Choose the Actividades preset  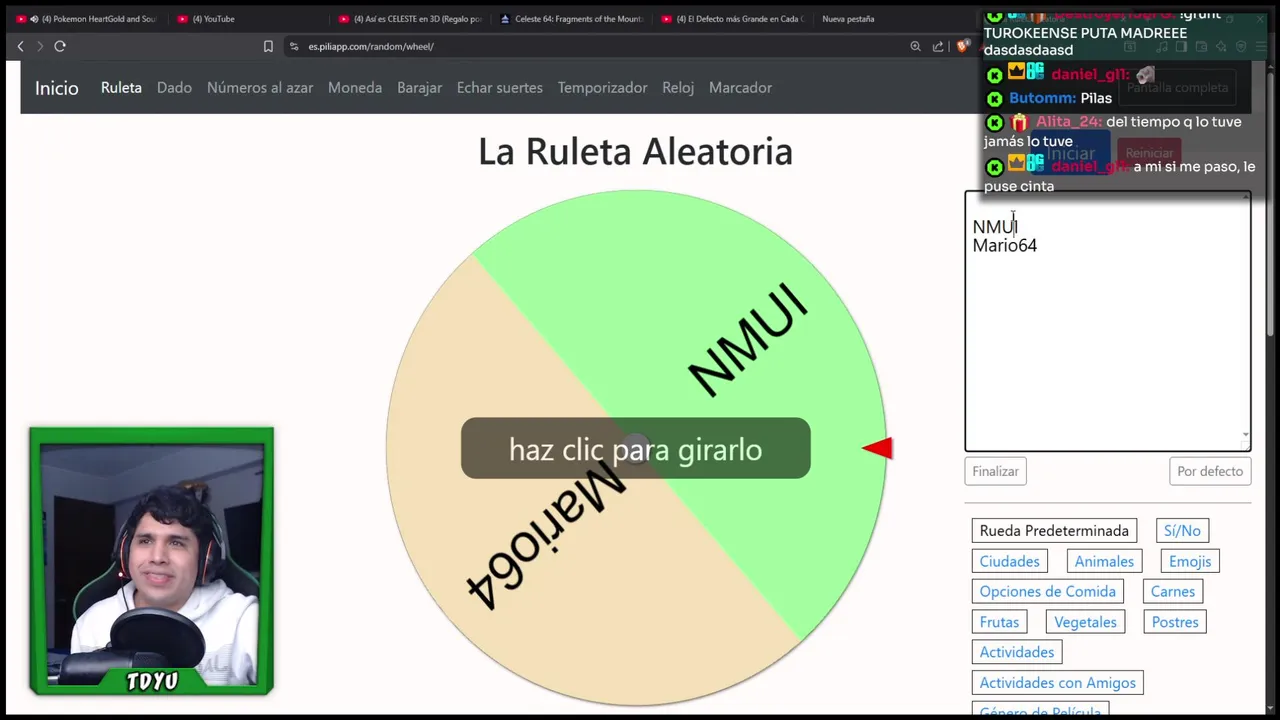(x=1016, y=652)
